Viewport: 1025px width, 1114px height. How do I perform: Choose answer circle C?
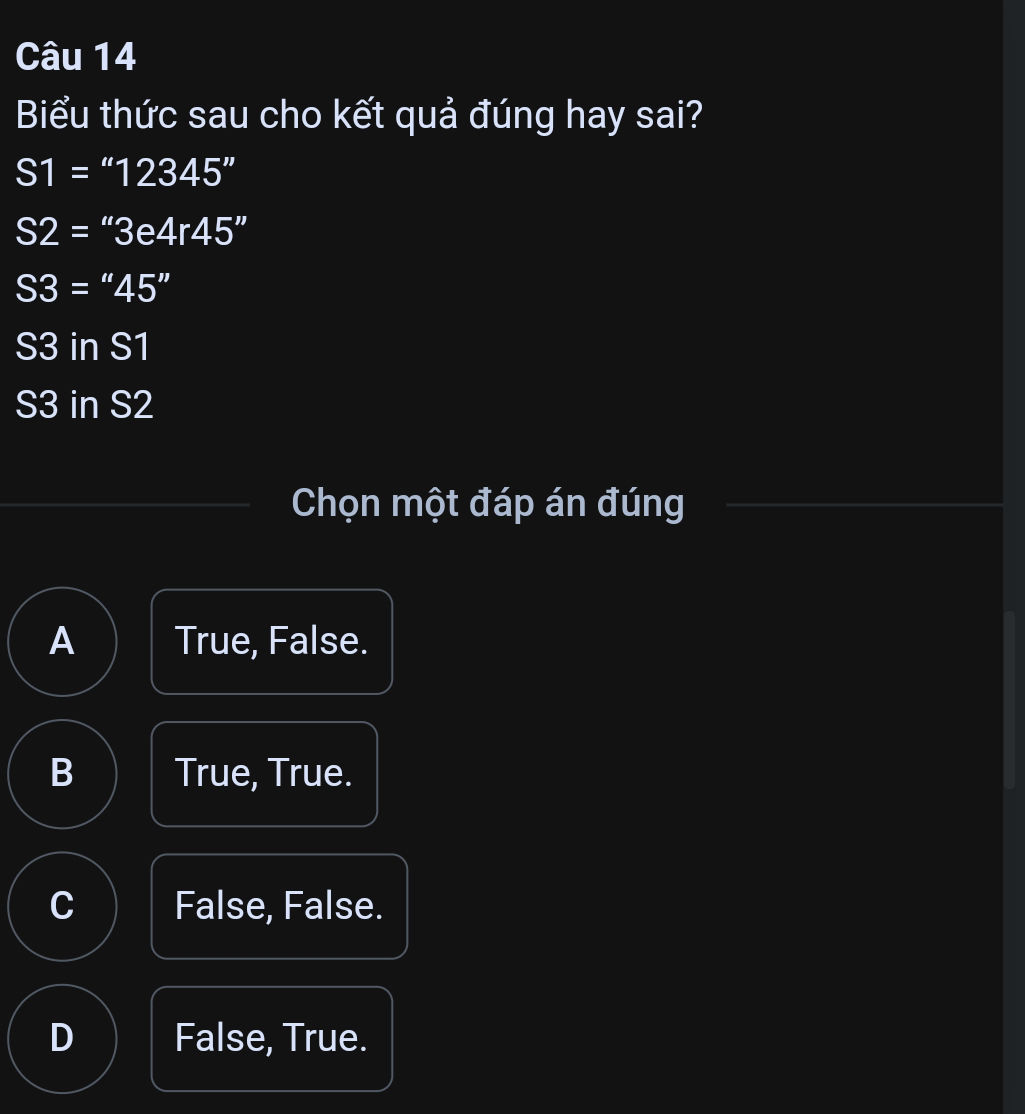pyautogui.click(x=63, y=907)
